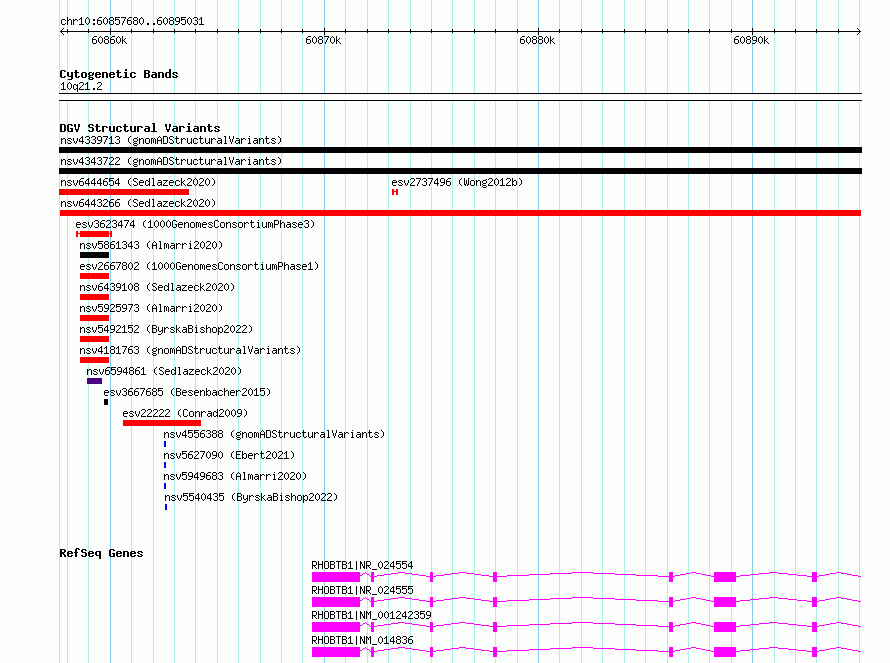The height and width of the screenshot is (663, 890).
Task: Click the ruler's right arrowhead
Action: point(859,32)
